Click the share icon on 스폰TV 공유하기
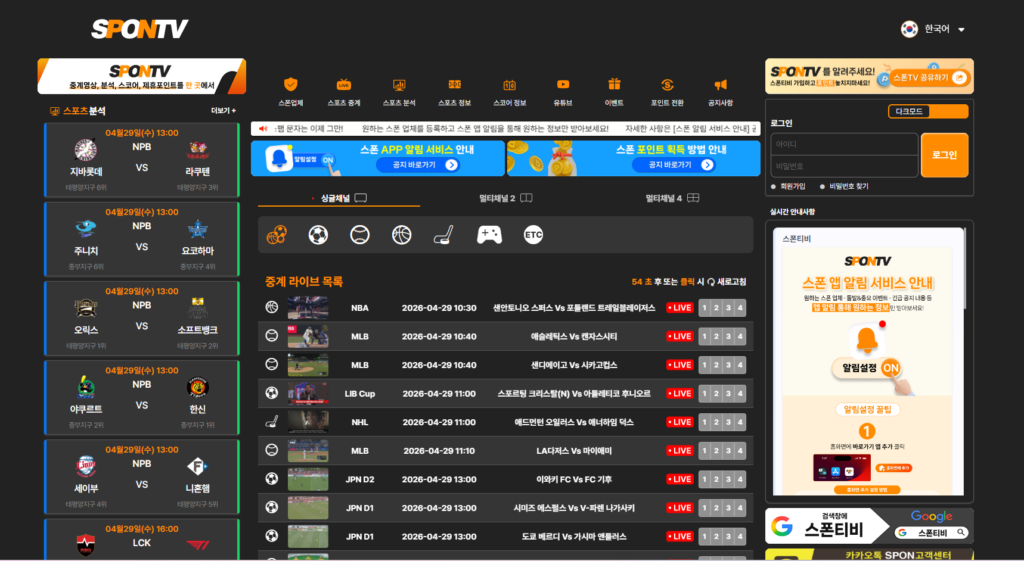 point(959,78)
